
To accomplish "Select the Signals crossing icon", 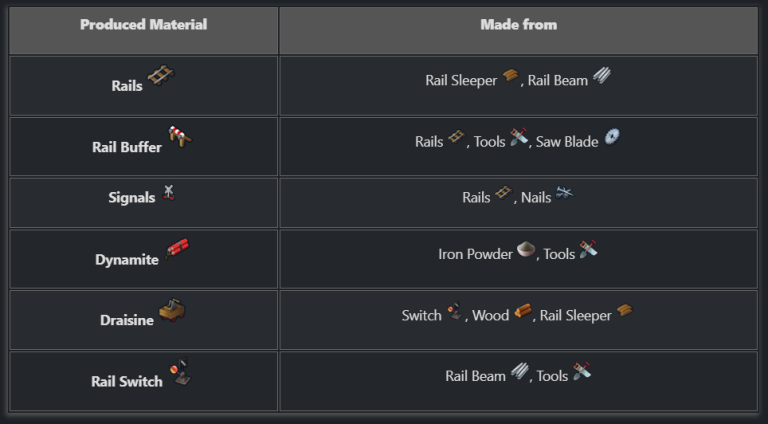I will pyautogui.click(x=168, y=192).
